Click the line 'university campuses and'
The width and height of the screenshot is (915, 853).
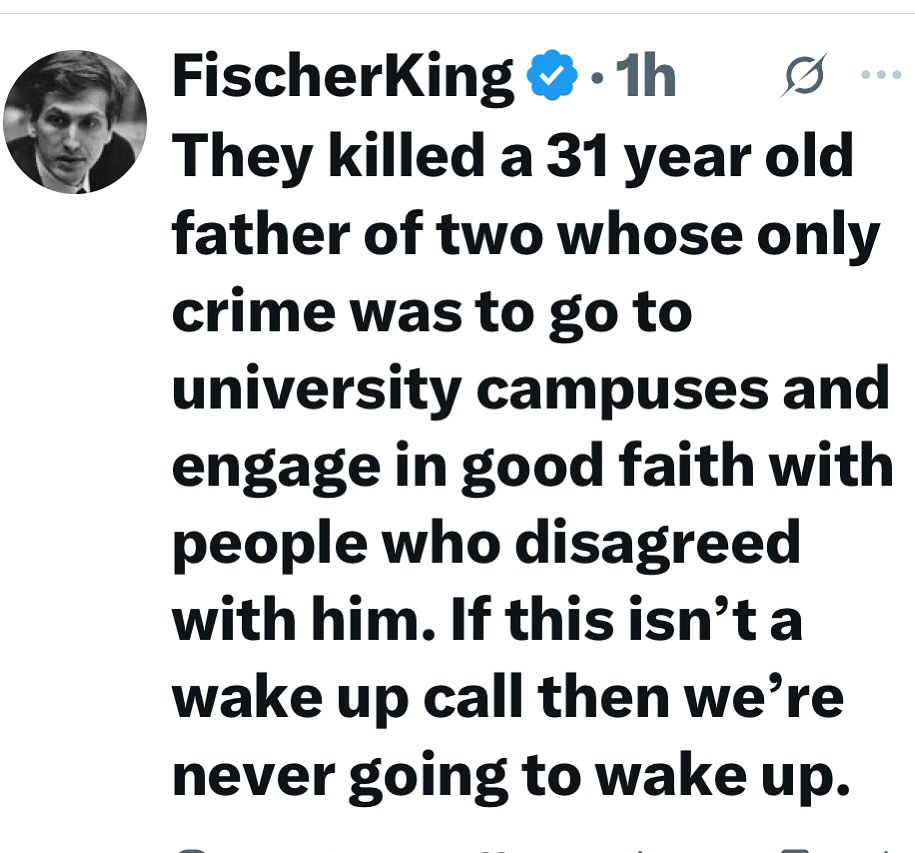tap(530, 390)
